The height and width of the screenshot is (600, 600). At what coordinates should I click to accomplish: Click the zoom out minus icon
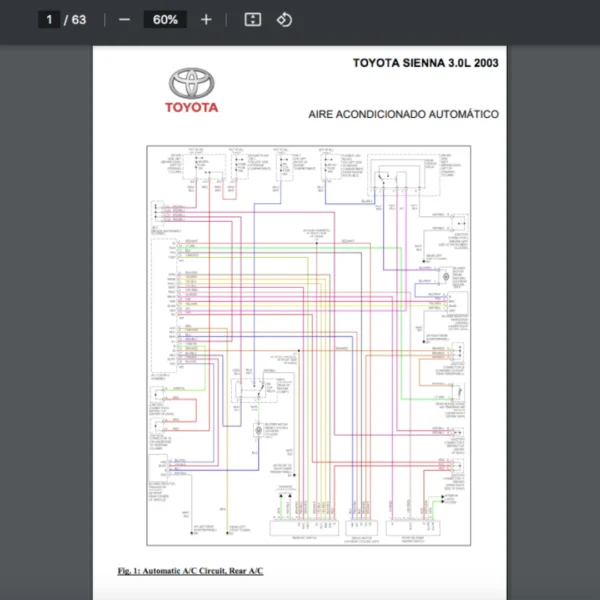[124, 20]
